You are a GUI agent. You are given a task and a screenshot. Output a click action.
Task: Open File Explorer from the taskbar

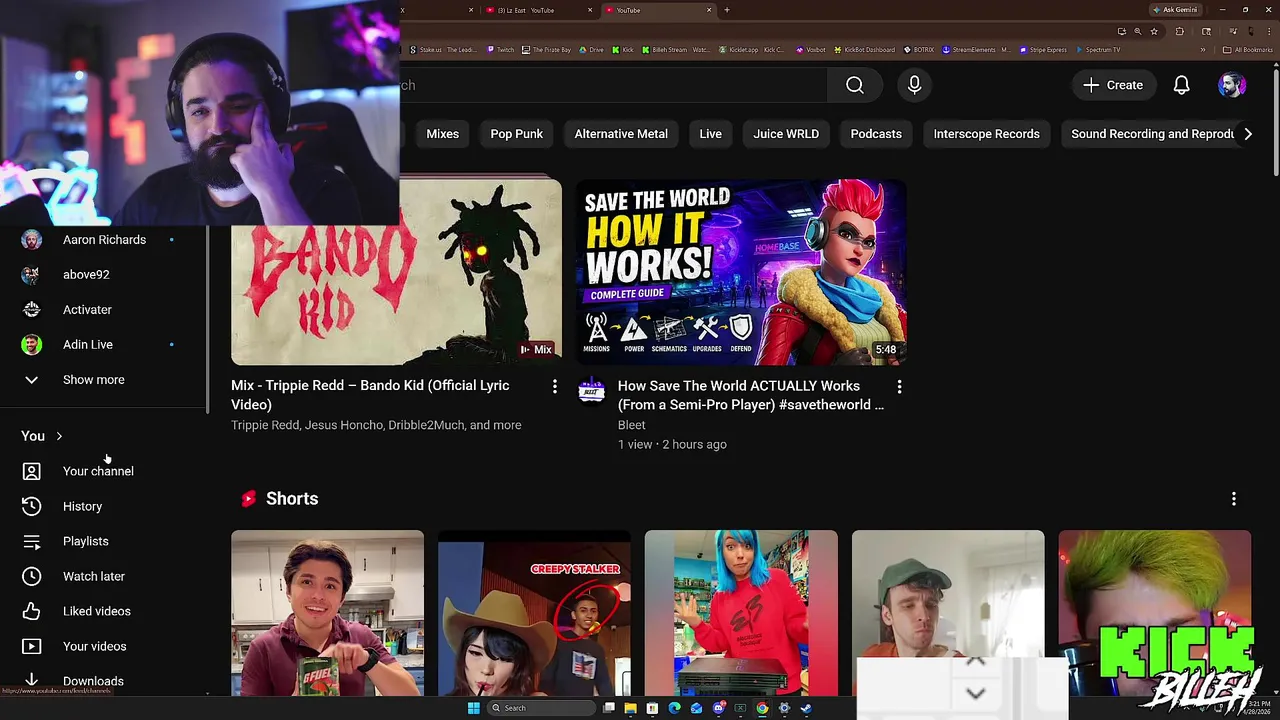pos(630,708)
